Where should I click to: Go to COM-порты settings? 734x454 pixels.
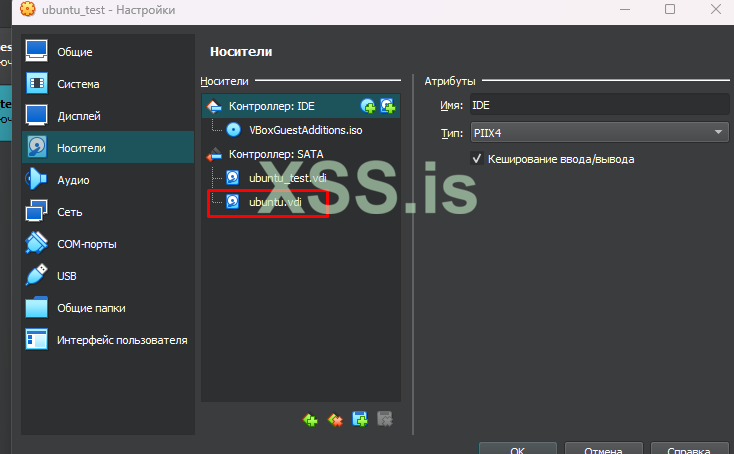(108, 244)
